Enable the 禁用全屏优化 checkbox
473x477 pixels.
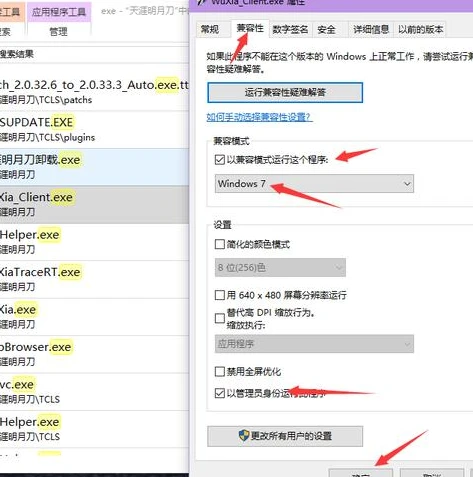point(220,371)
